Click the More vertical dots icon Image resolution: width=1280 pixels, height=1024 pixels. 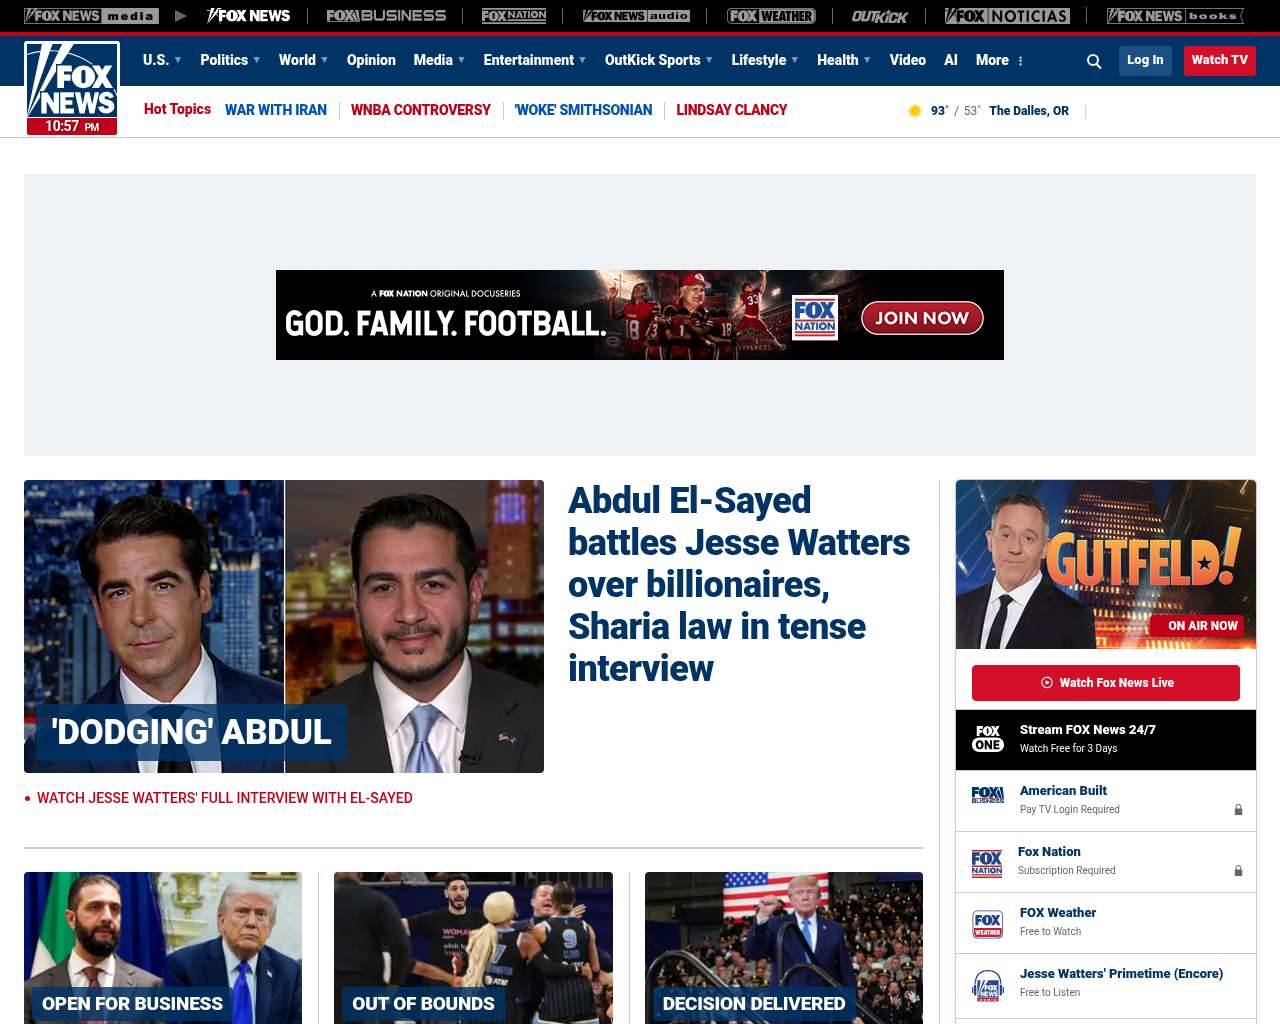pyautogui.click(x=1020, y=61)
